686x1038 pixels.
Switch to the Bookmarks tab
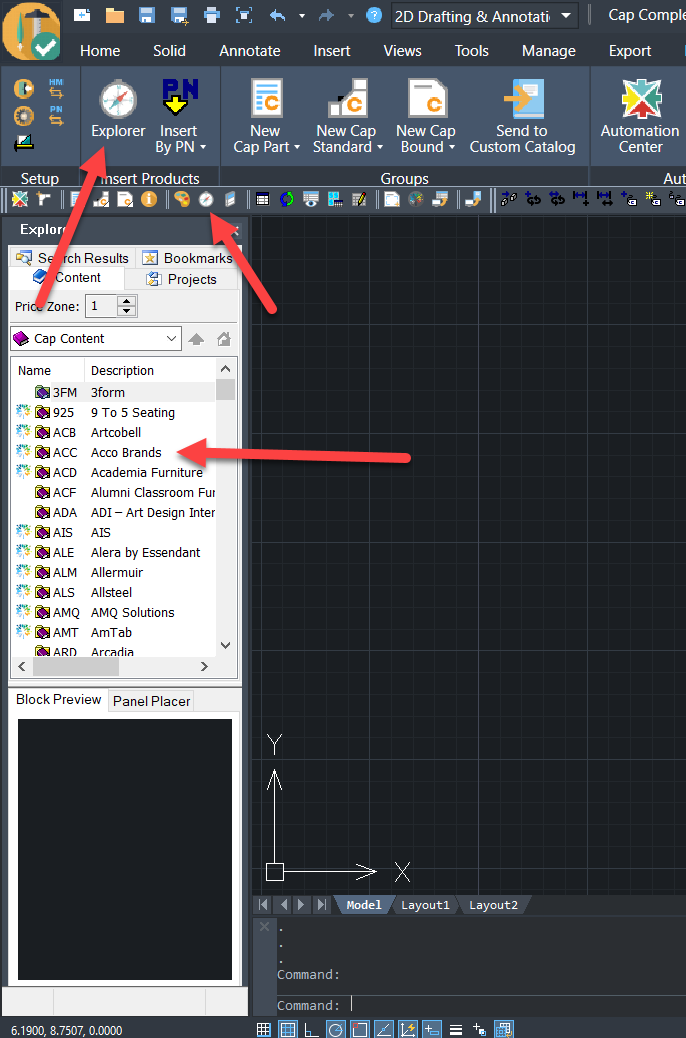[187, 258]
